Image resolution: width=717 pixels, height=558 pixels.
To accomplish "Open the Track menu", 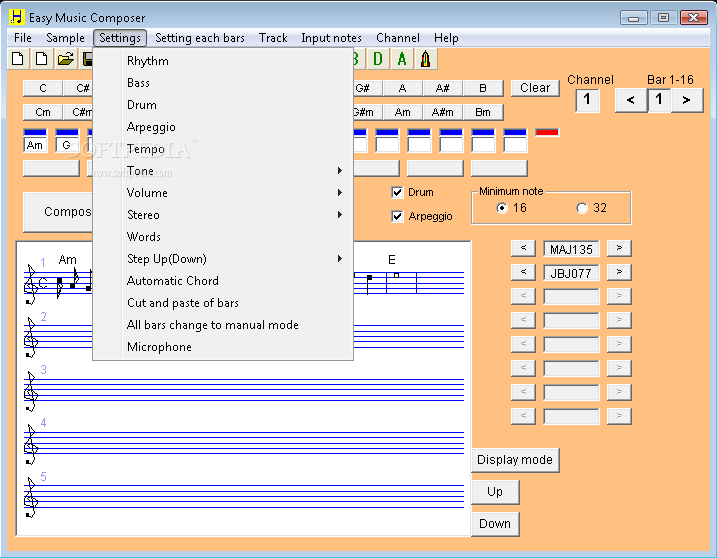I will 273,38.
